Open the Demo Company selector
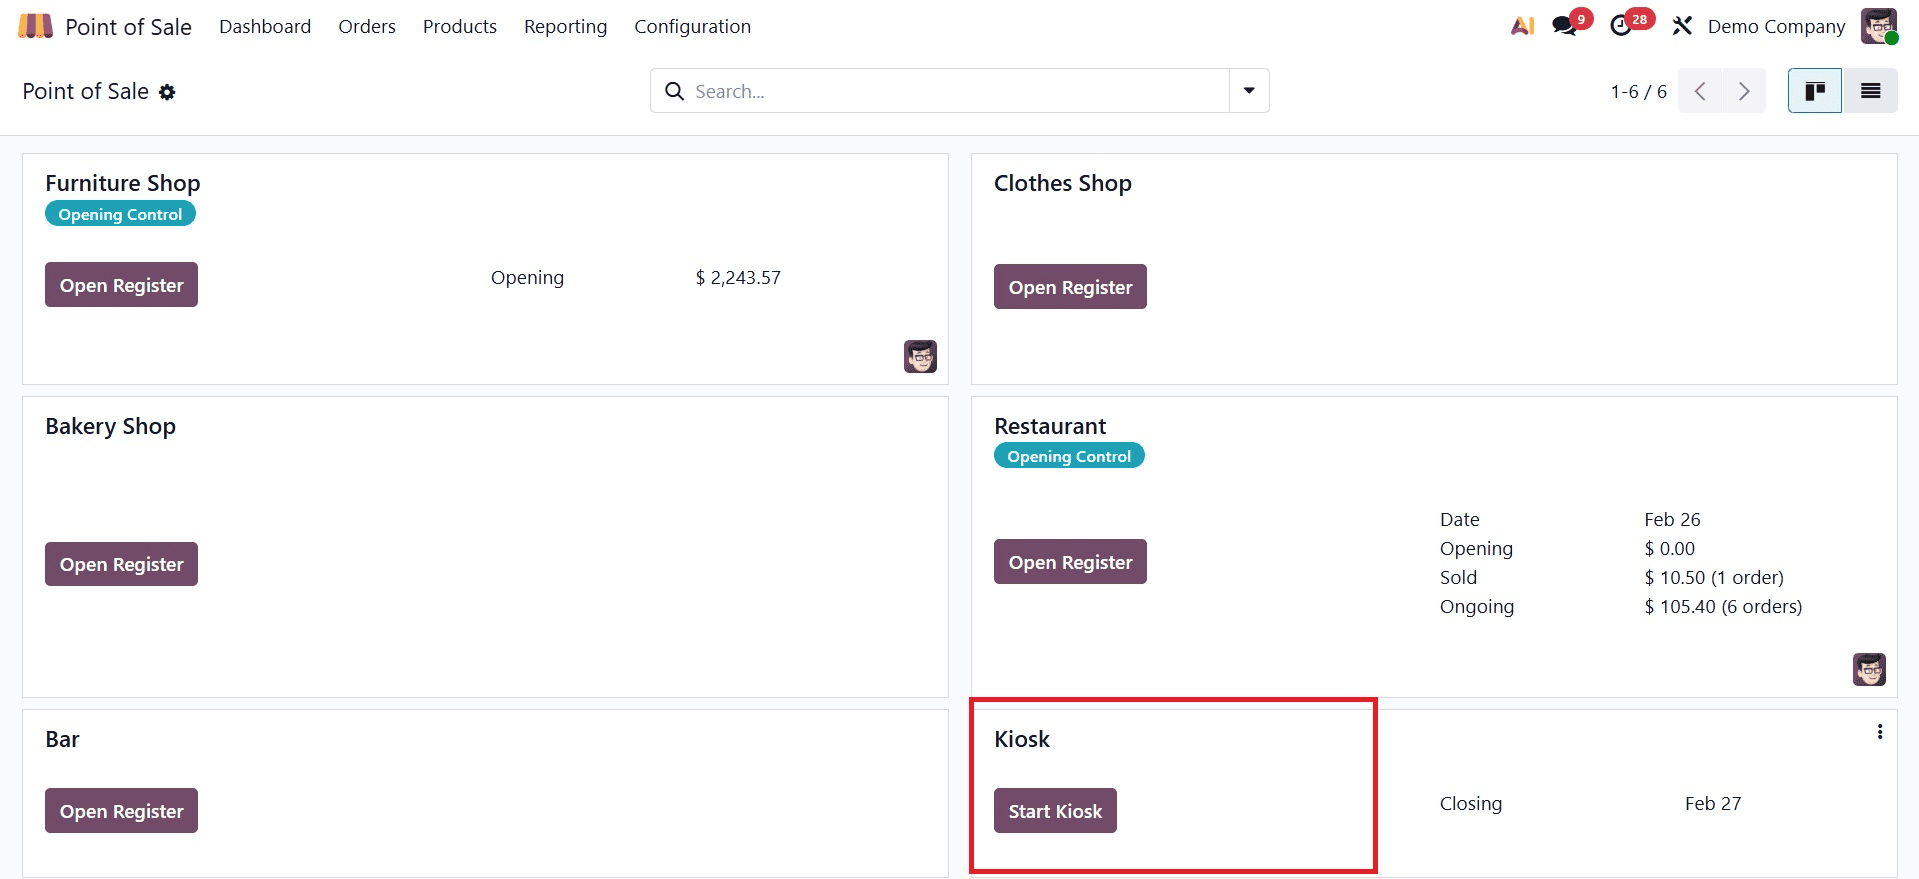This screenshot has width=1919, height=879. click(x=1775, y=25)
